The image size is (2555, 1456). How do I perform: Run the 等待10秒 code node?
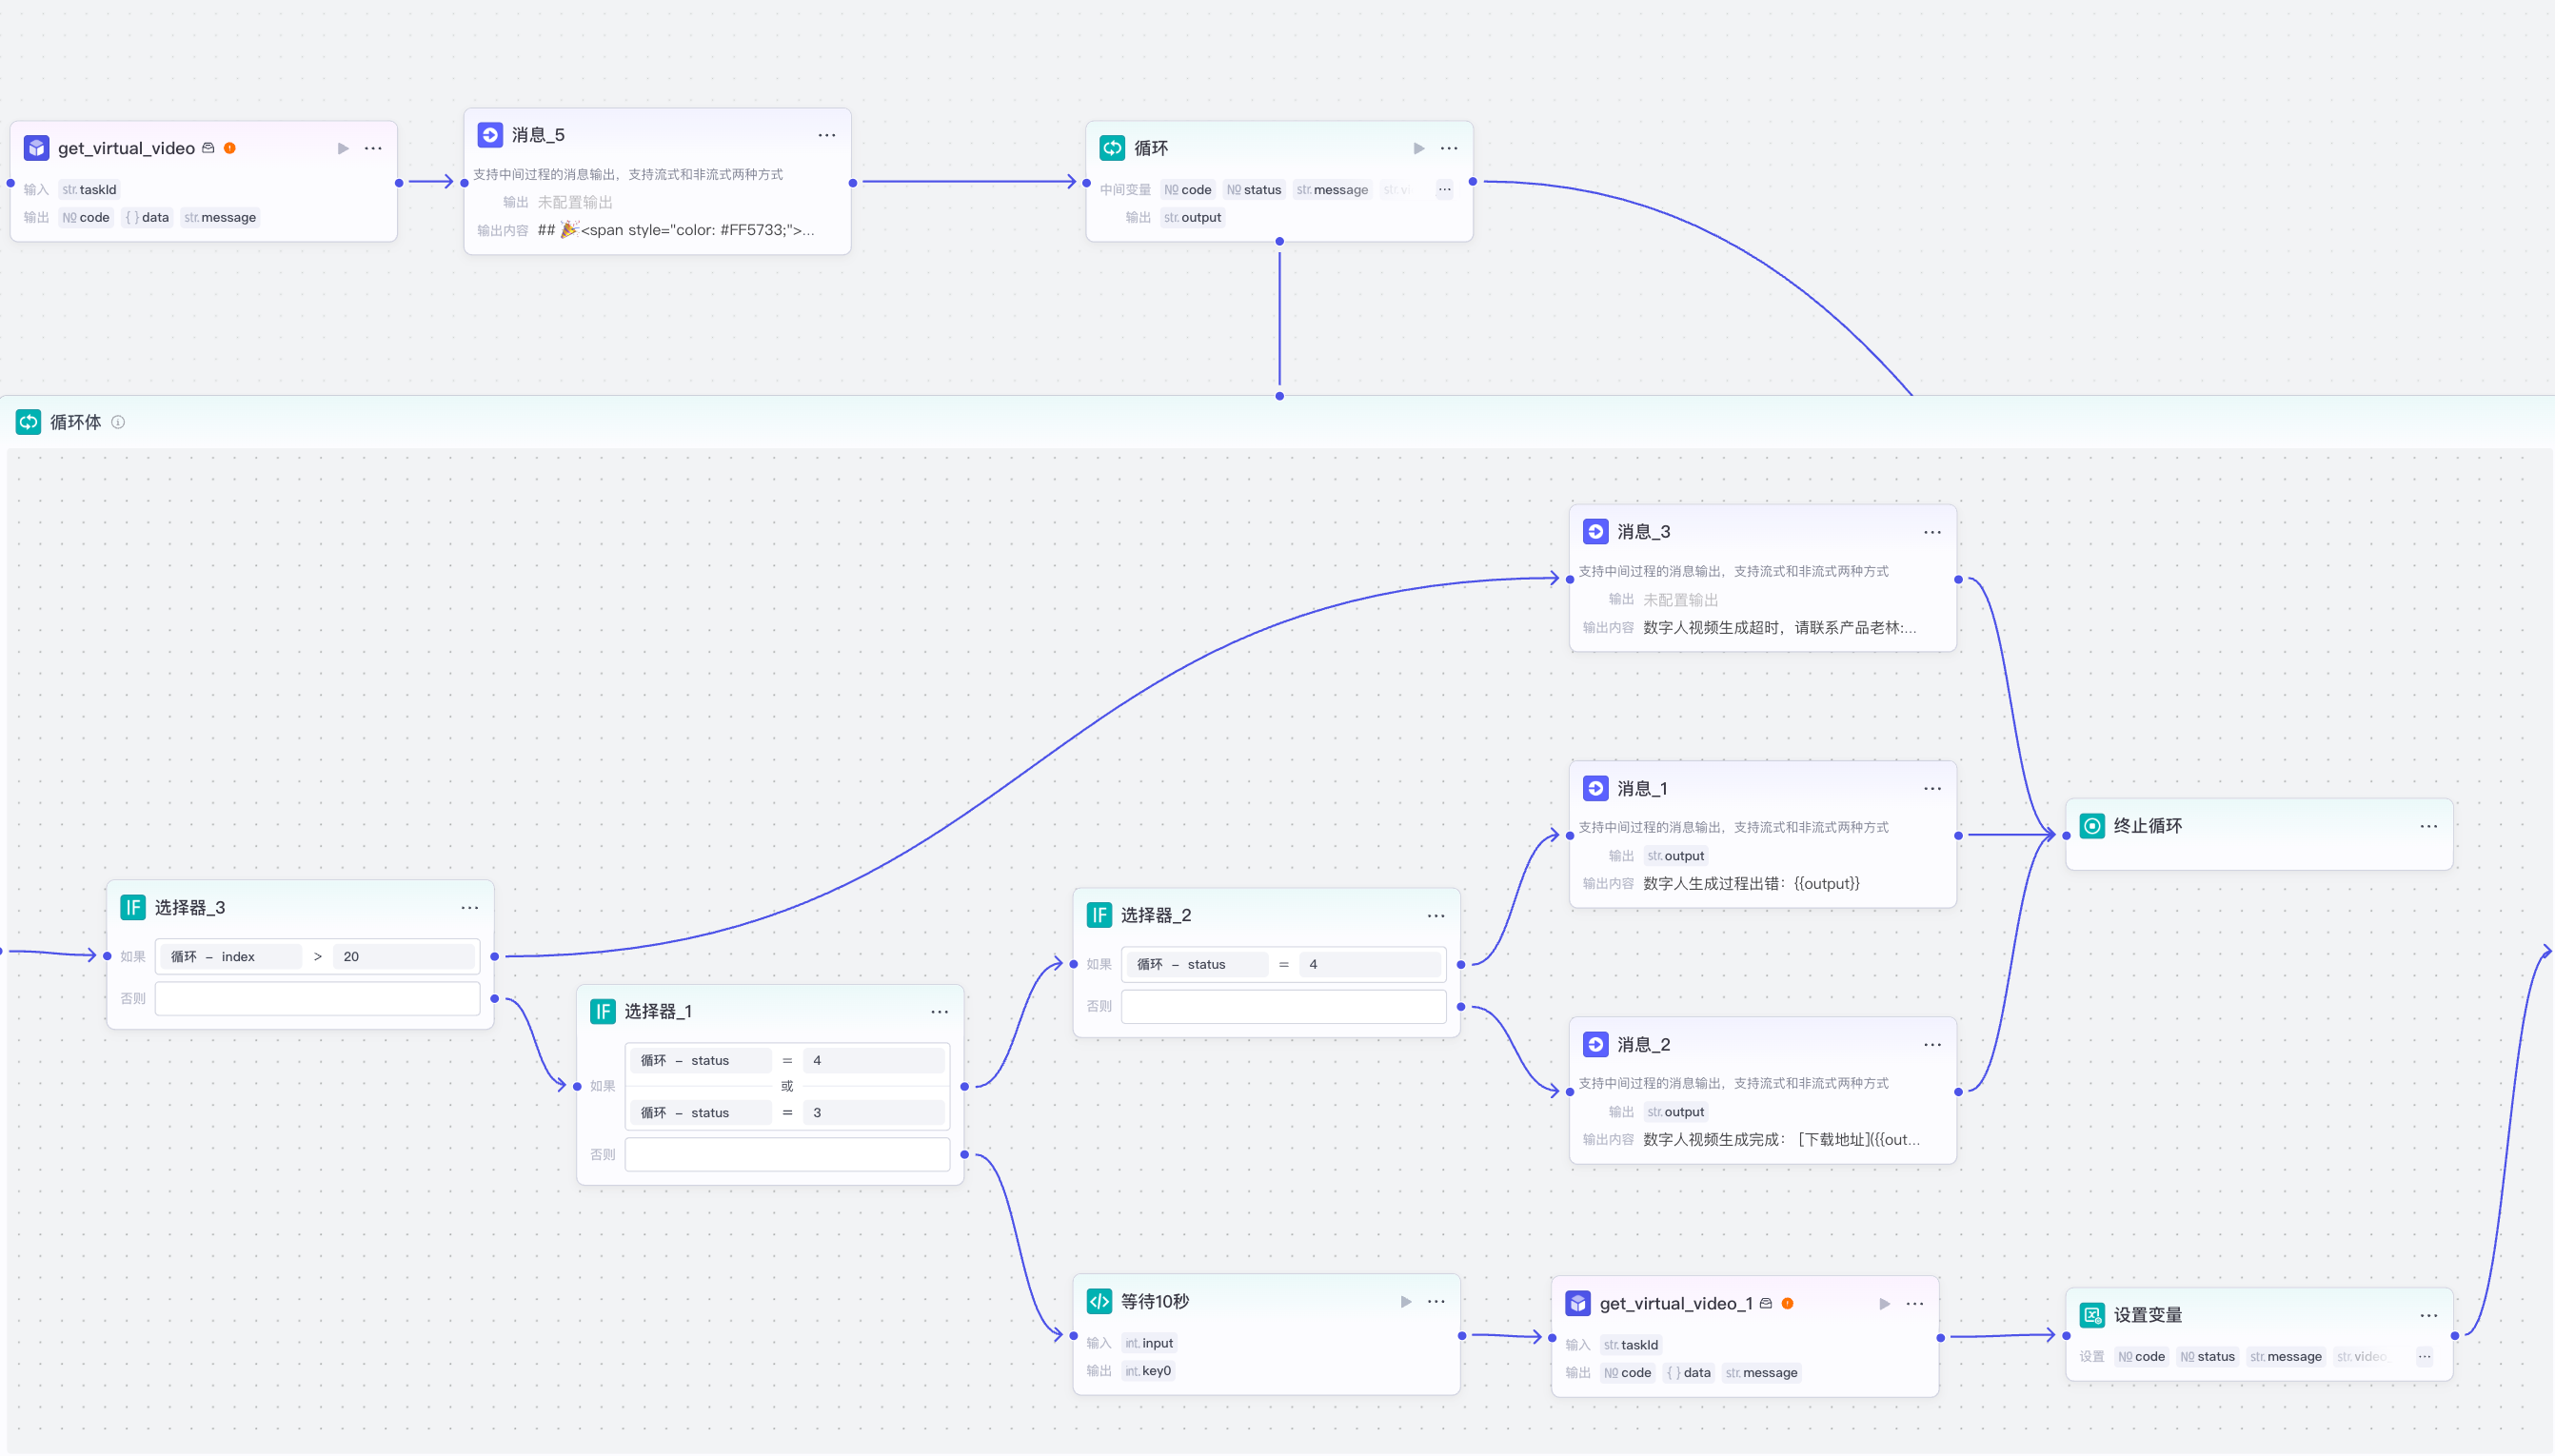point(1405,1301)
